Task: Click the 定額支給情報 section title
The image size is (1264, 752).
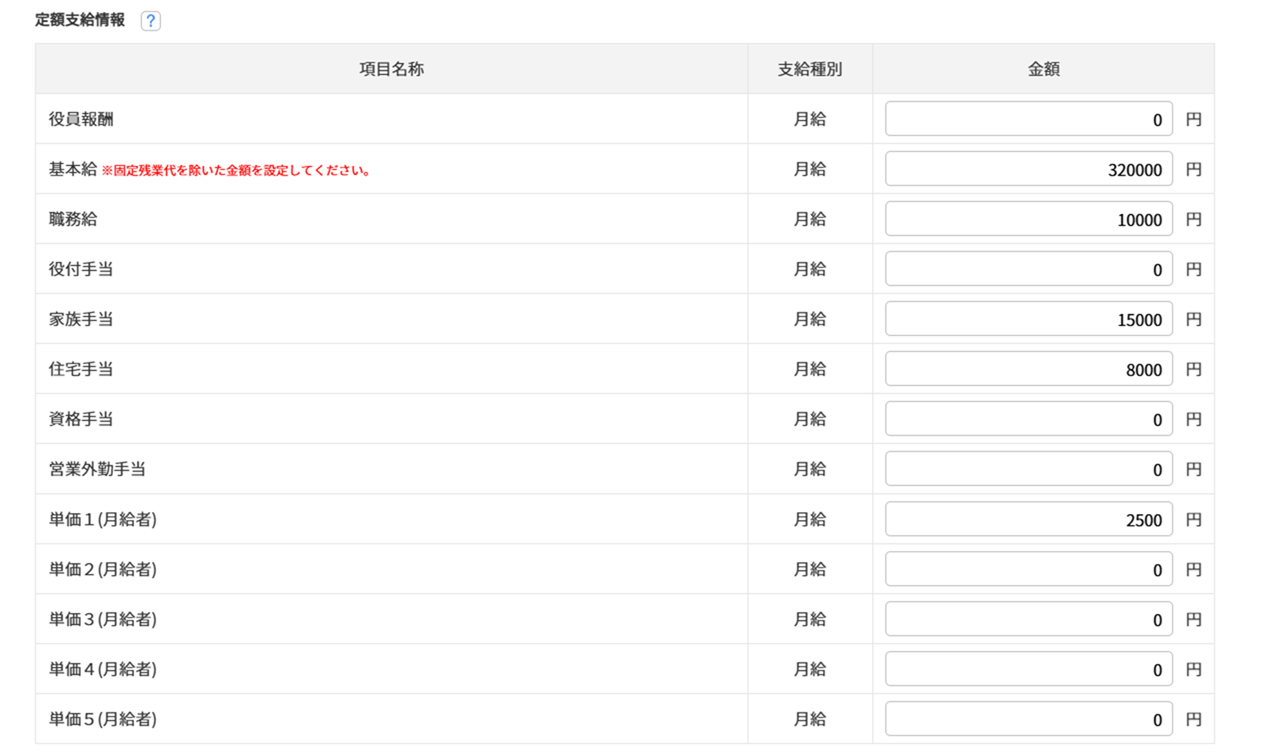Action: tap(80, 20)
